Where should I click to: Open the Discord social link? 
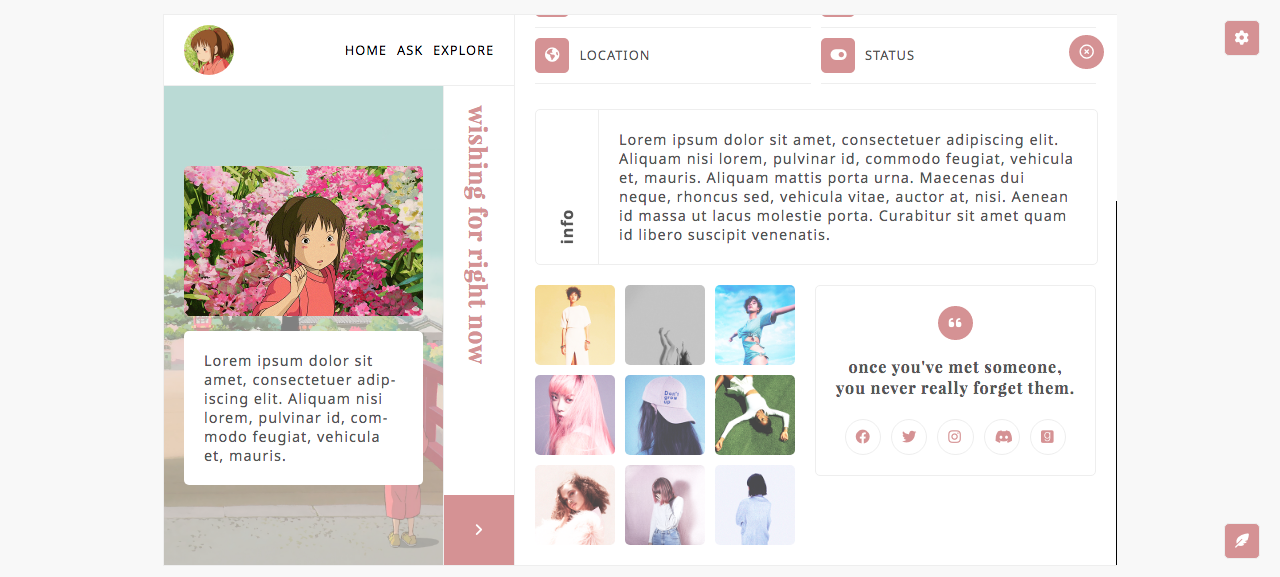pyautogui.click(x=1002, y=437)
